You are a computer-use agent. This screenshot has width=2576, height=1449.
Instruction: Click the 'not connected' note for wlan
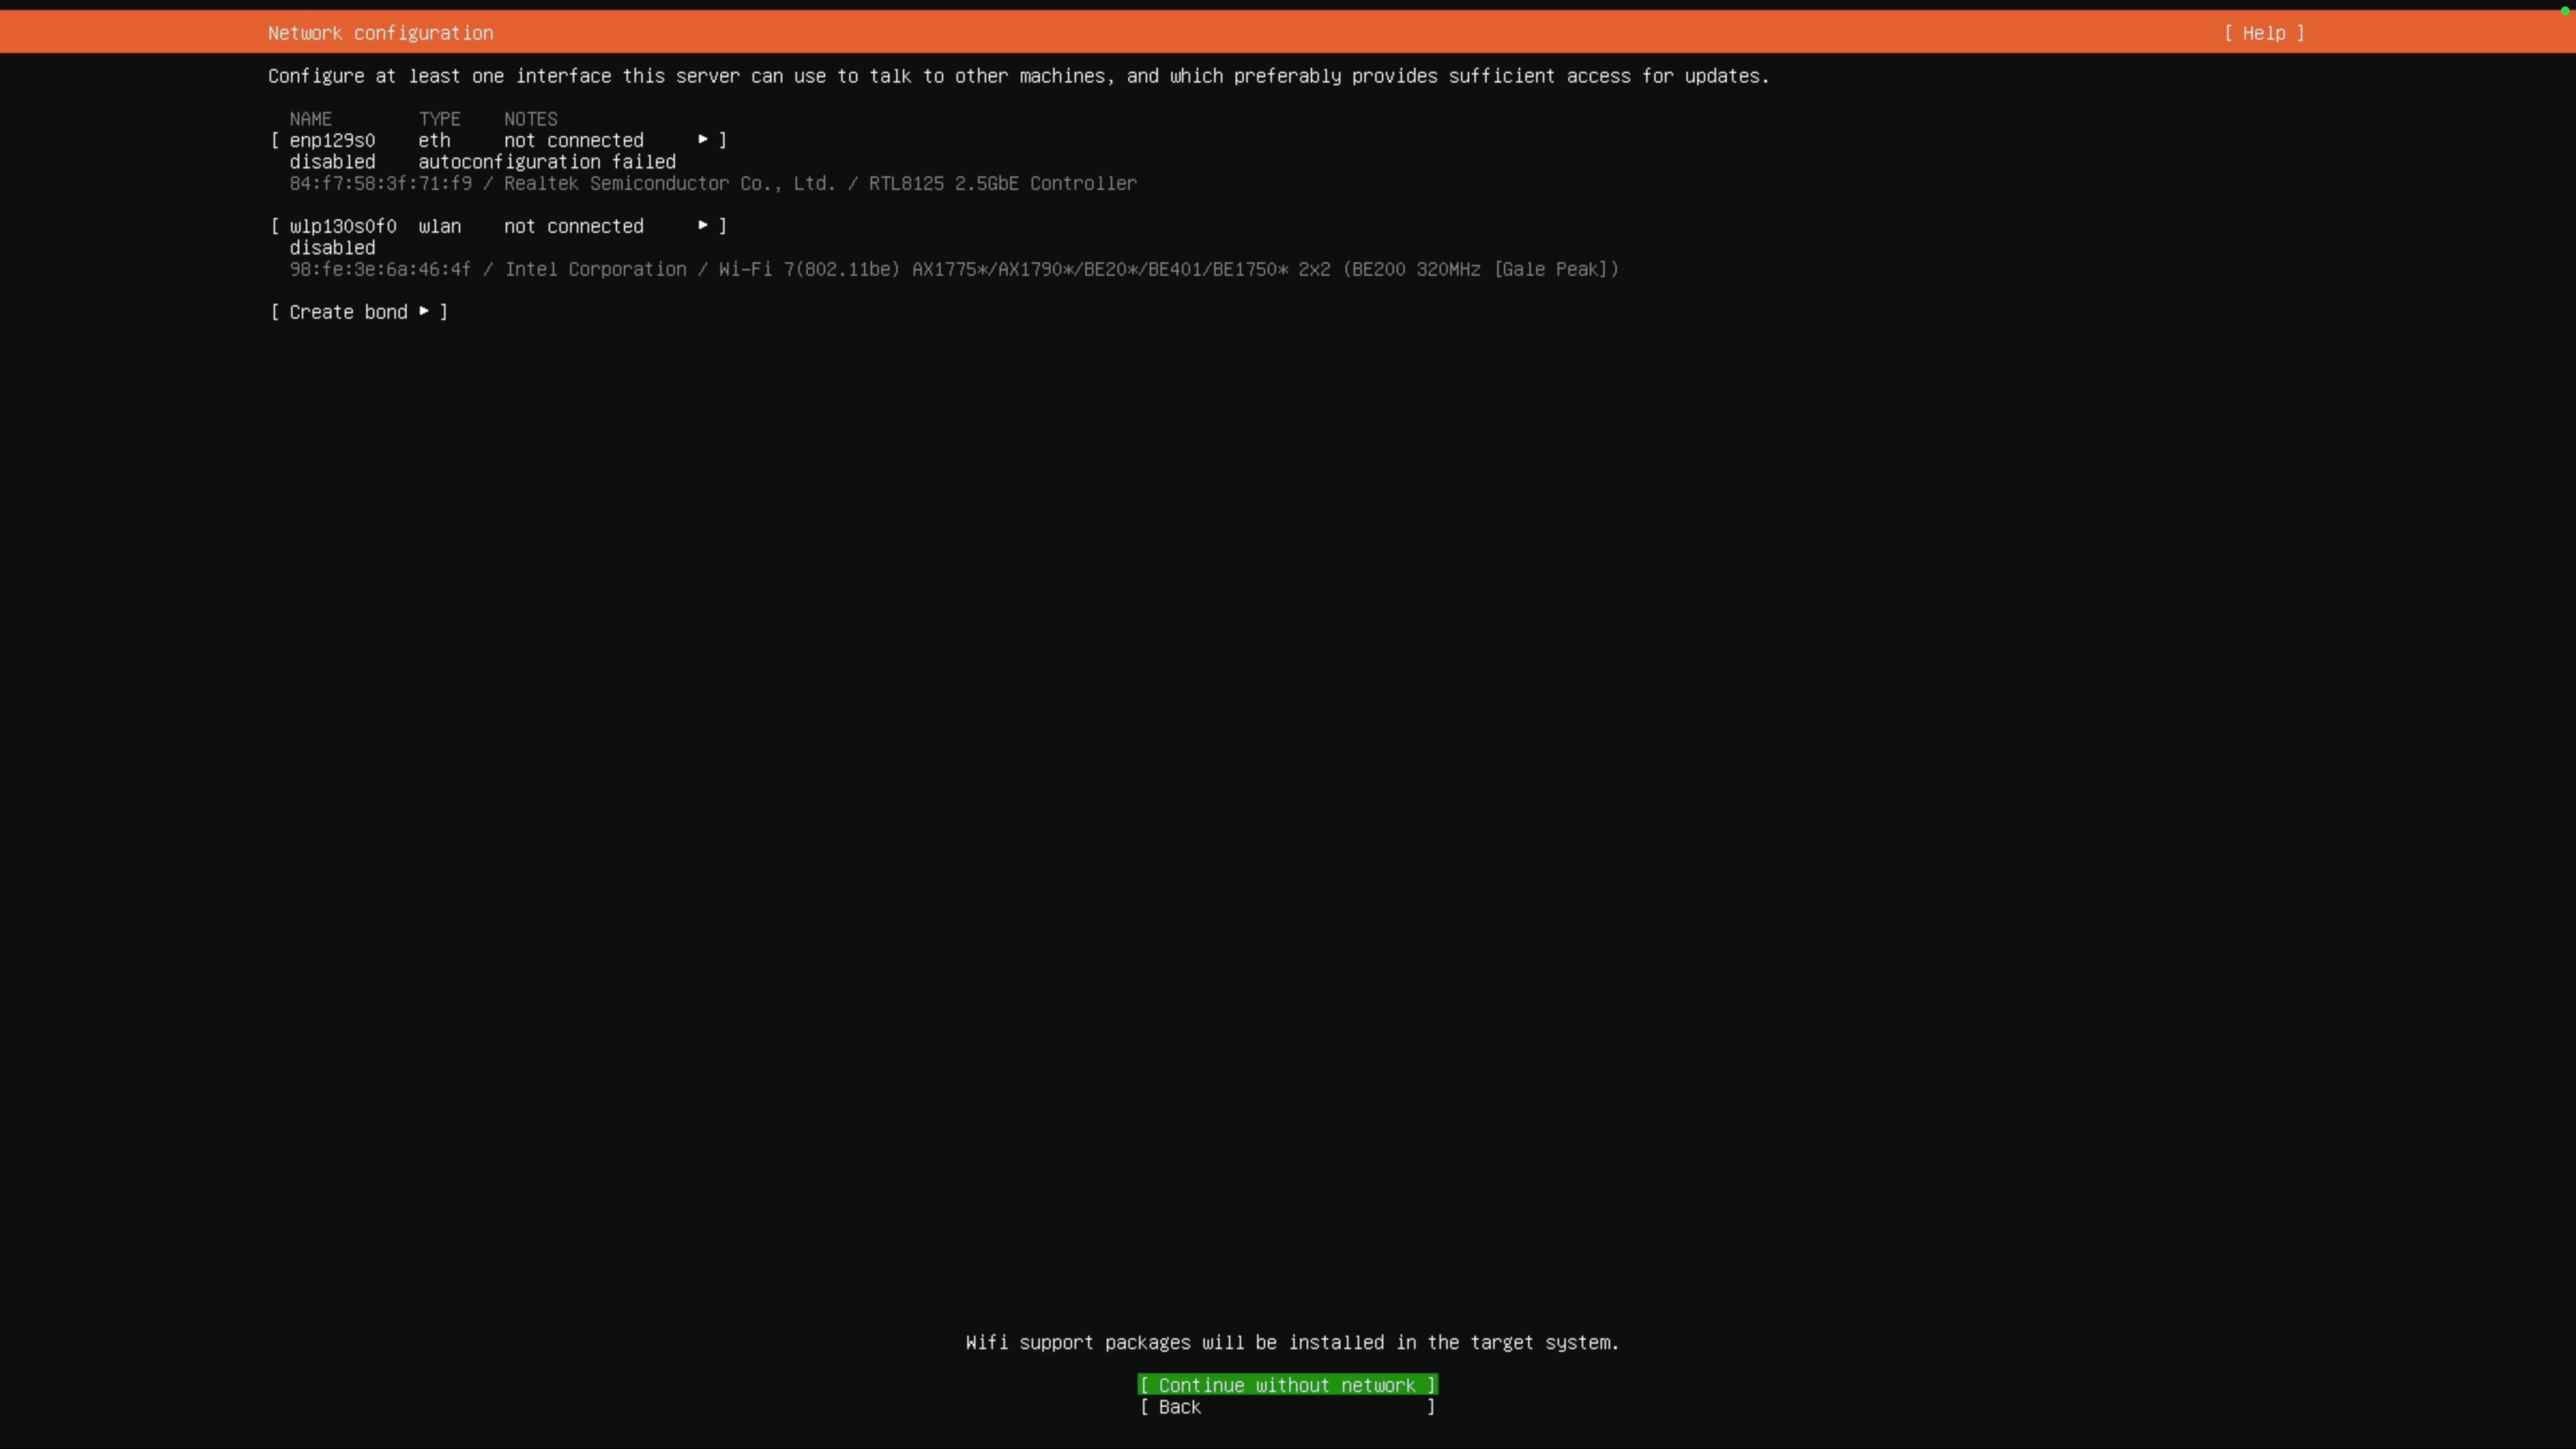574,226
